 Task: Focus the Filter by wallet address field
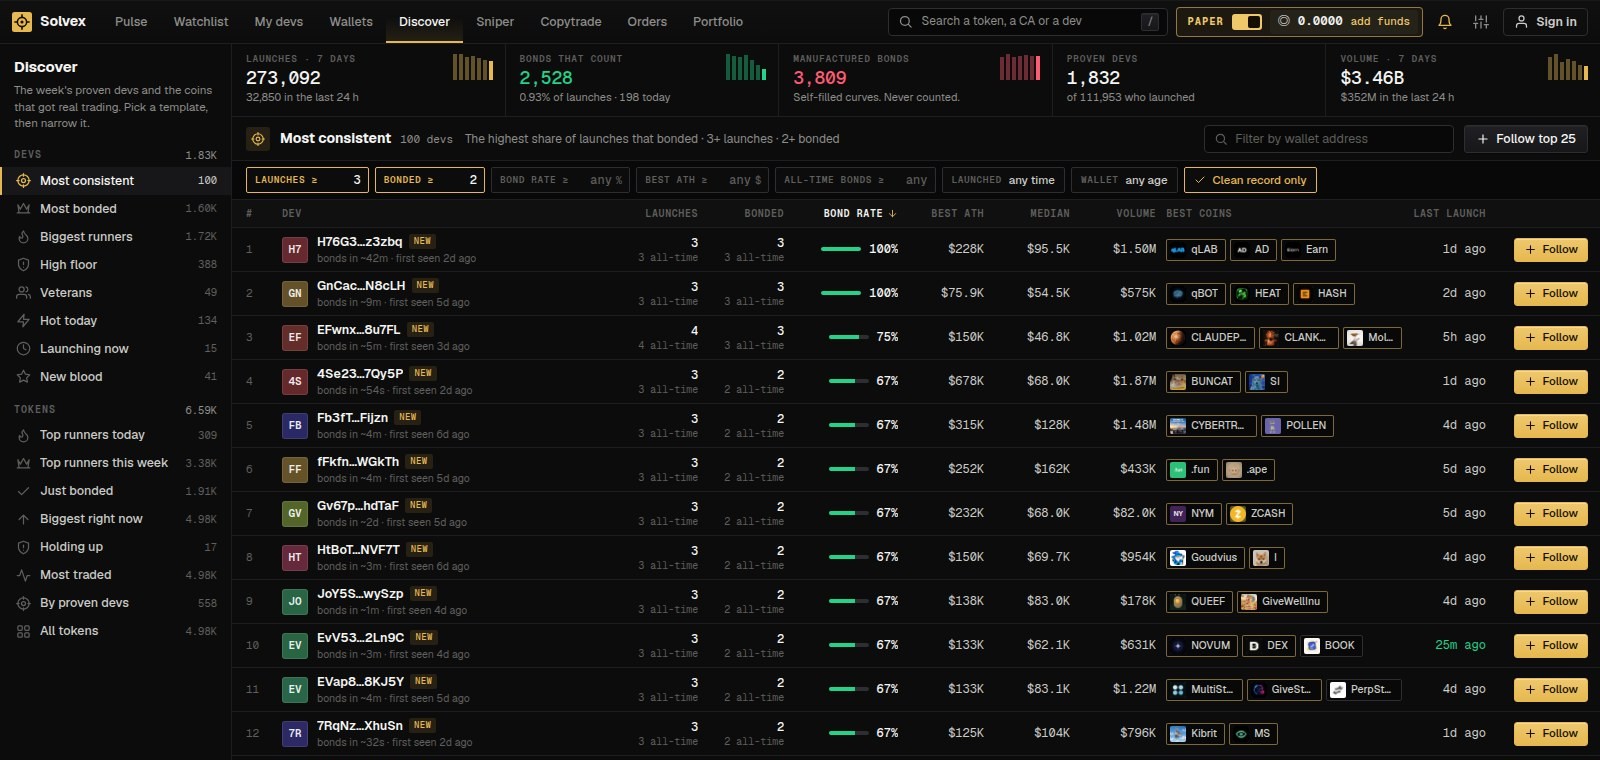click(x=1328, y=139)
